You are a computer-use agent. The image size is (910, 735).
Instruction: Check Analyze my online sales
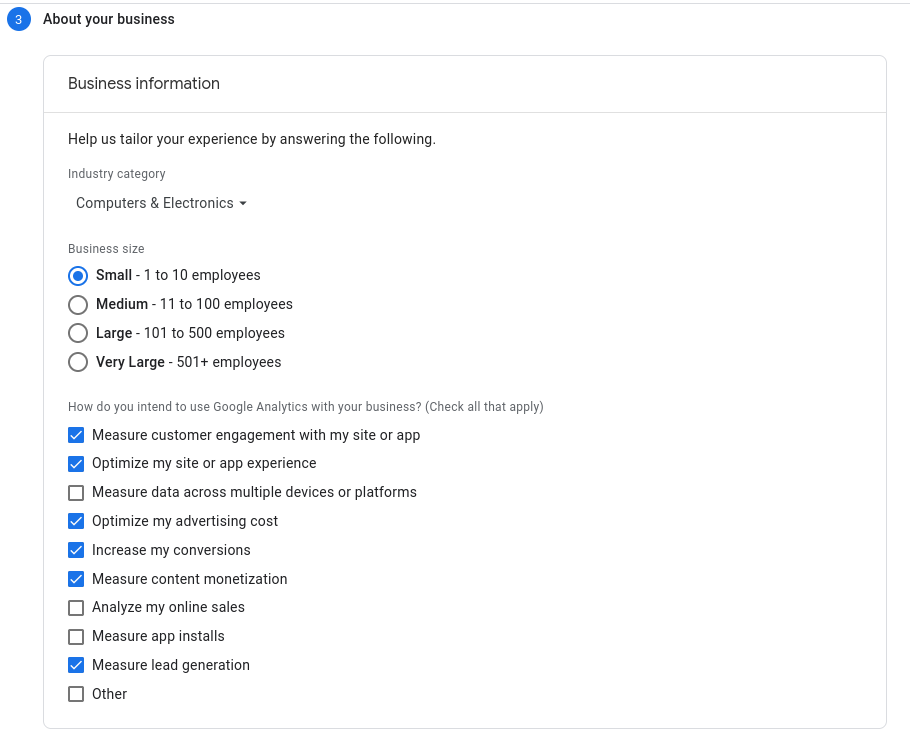click(x=76, y=607)
